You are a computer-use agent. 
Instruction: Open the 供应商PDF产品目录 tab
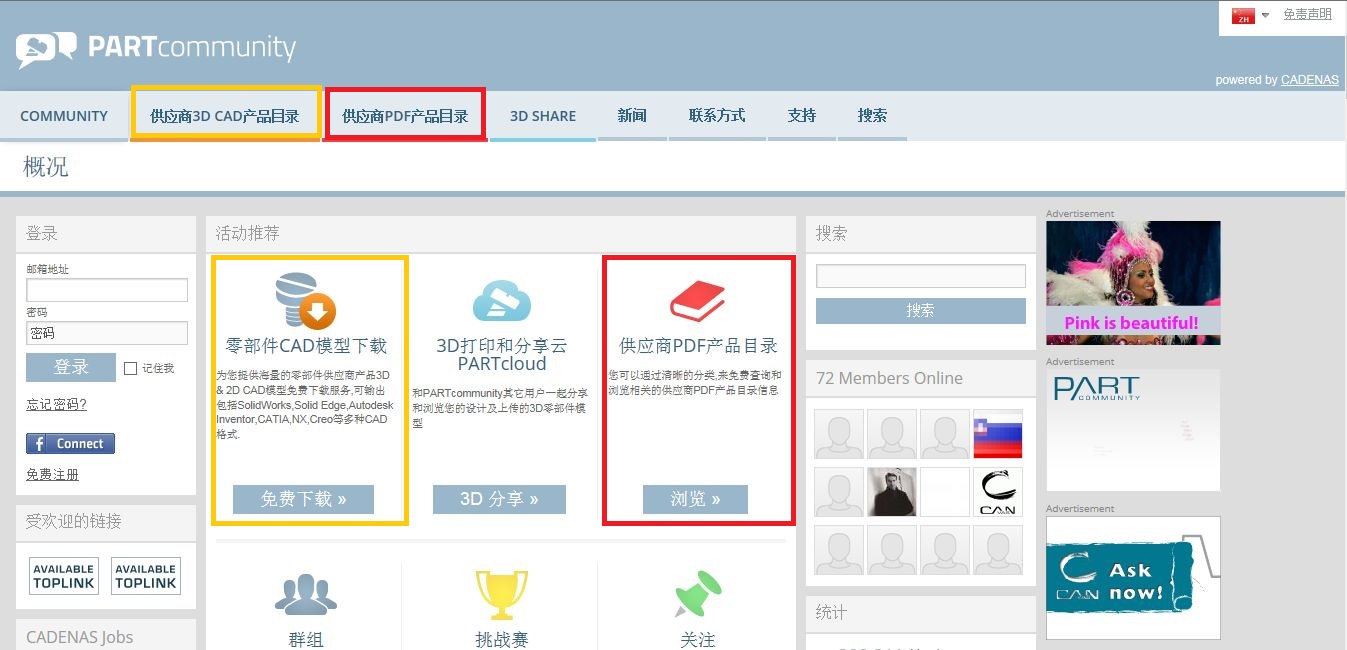tap(405, 116)
